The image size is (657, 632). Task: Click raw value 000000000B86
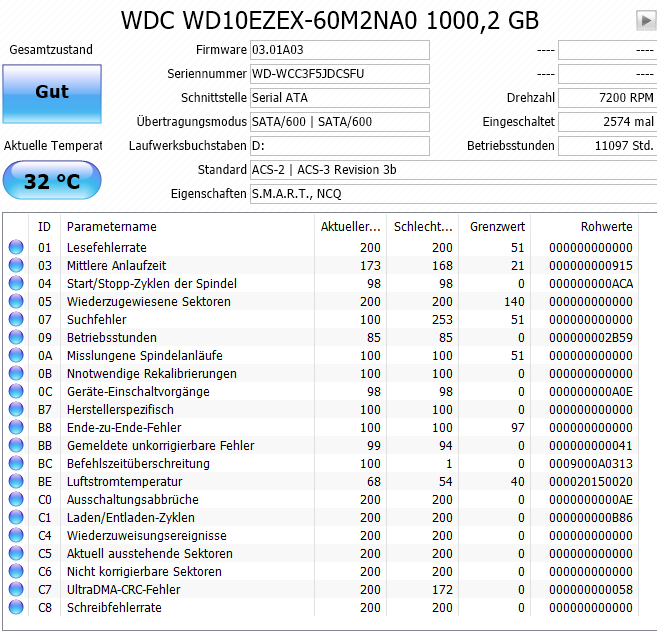click(591, 518)
